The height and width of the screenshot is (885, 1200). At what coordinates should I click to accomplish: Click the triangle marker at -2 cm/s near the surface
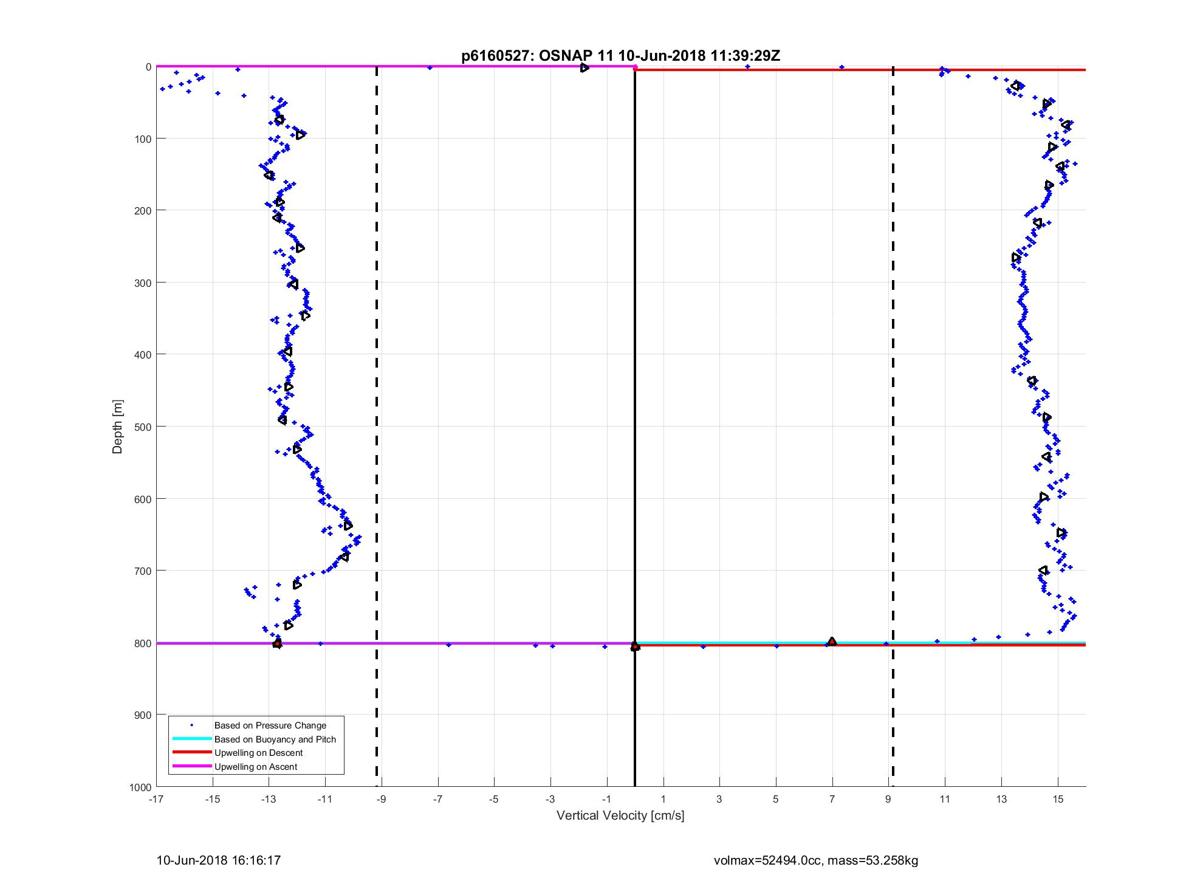tap(584, 68)
